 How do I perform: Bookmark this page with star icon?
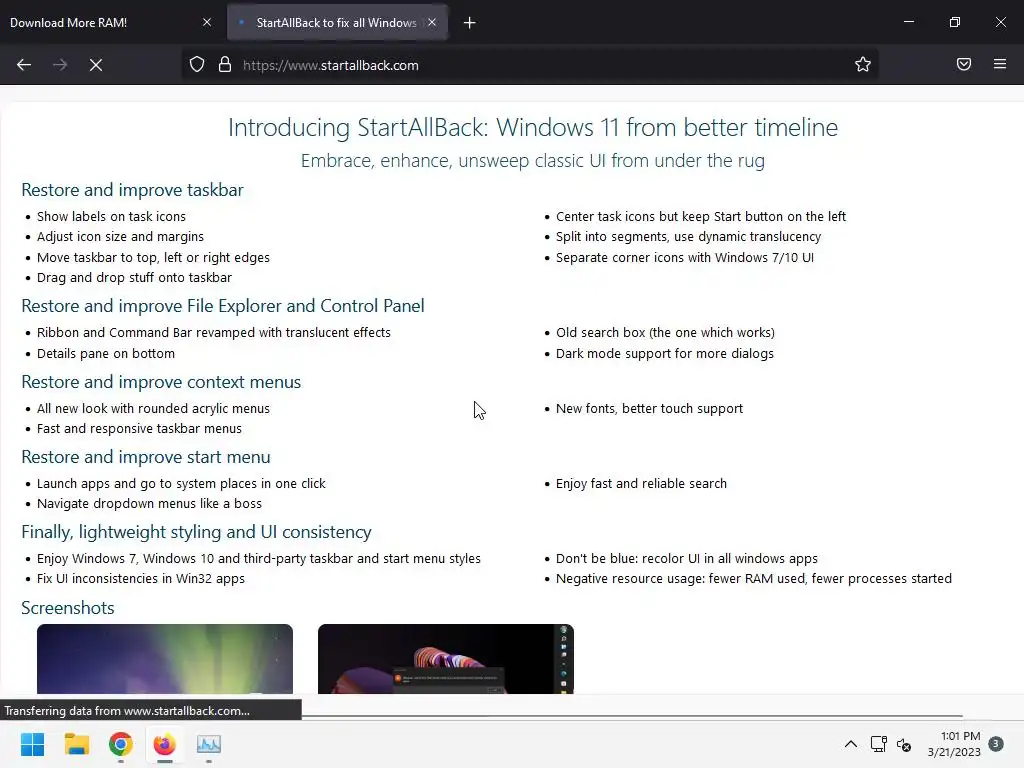863,64
